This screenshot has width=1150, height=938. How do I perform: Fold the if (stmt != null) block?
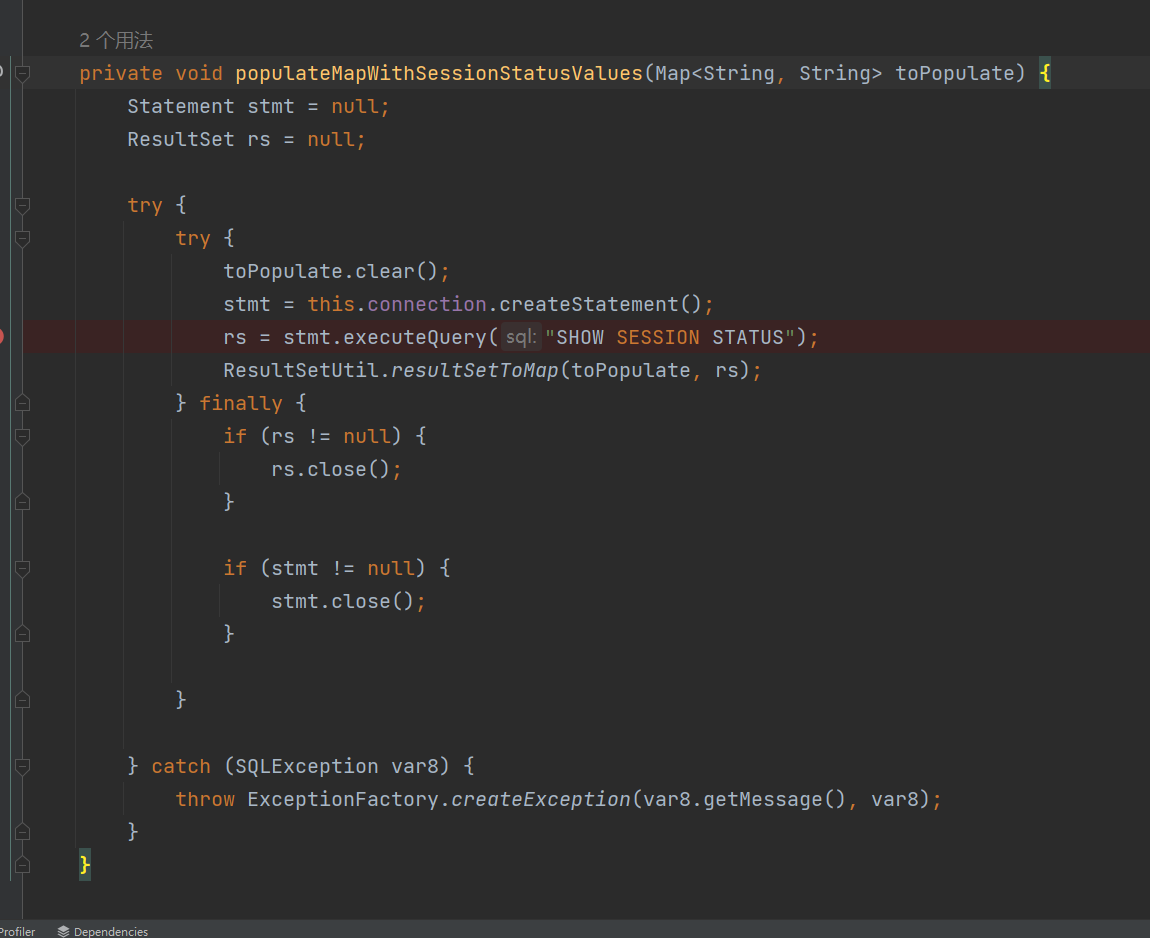click(x=23, y=568)
